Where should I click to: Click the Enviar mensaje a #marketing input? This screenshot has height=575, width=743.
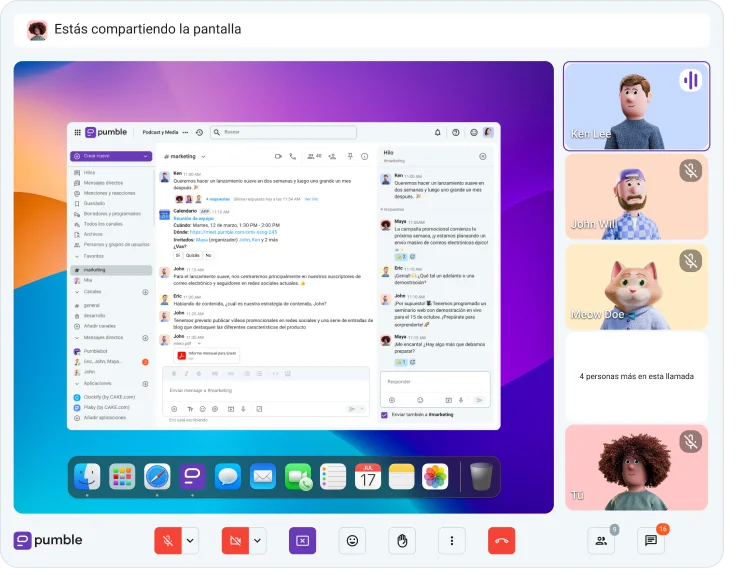point(265,391)
